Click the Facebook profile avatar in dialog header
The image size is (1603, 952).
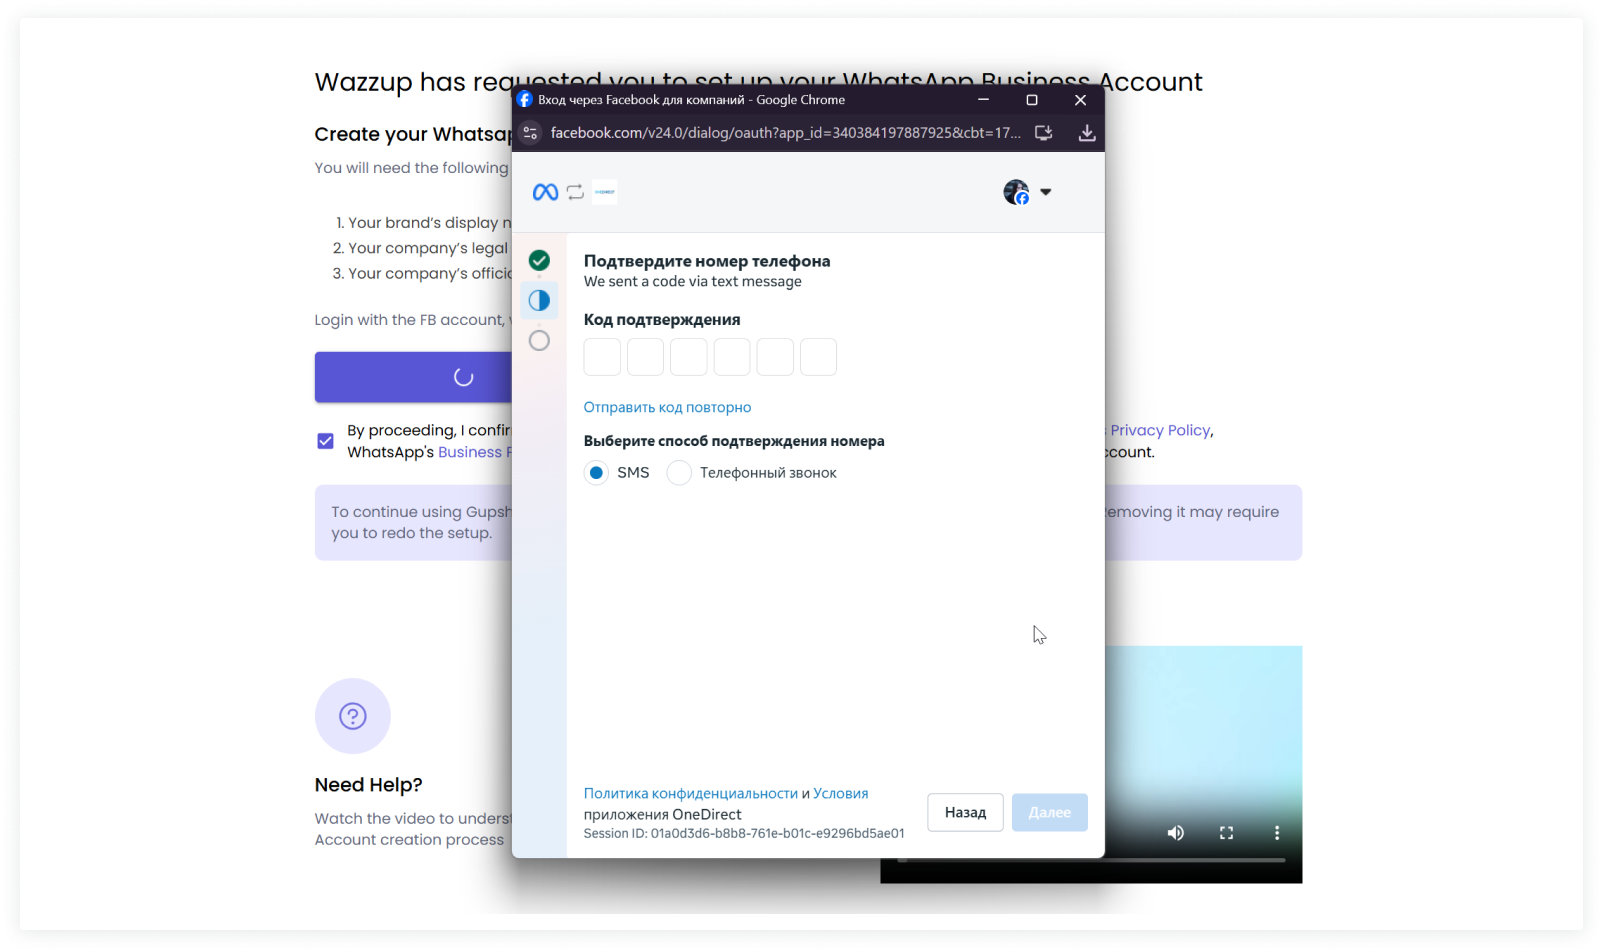[x=1016, y=192]
